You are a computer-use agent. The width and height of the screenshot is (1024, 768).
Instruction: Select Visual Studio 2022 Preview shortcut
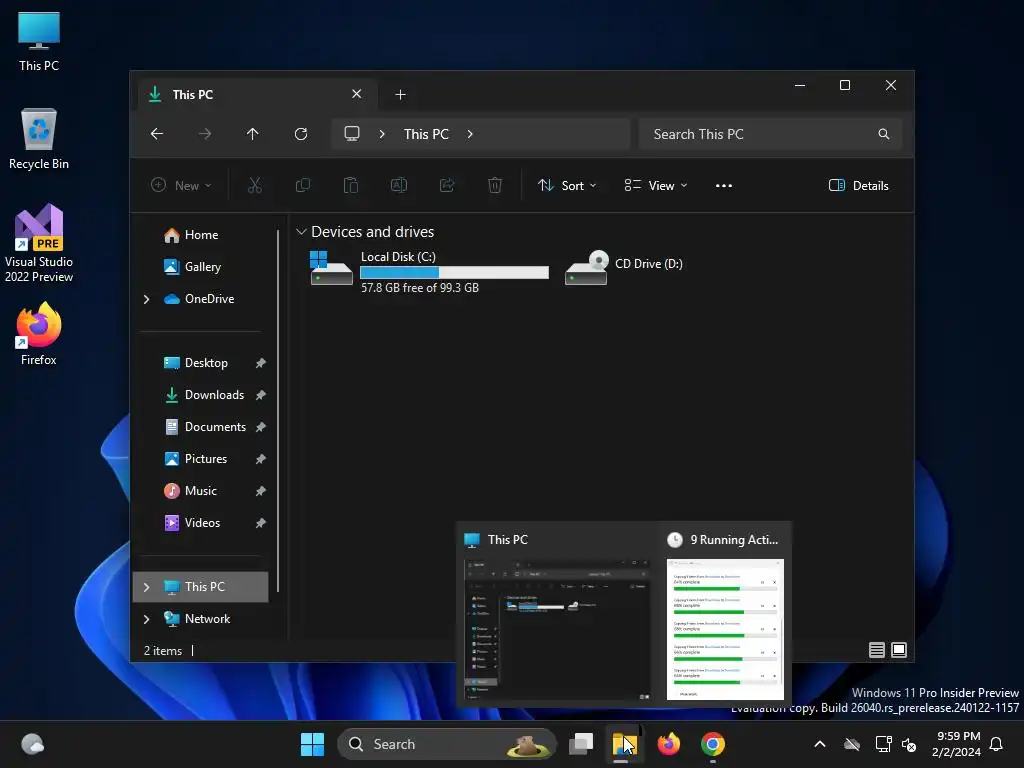point(39,243)
